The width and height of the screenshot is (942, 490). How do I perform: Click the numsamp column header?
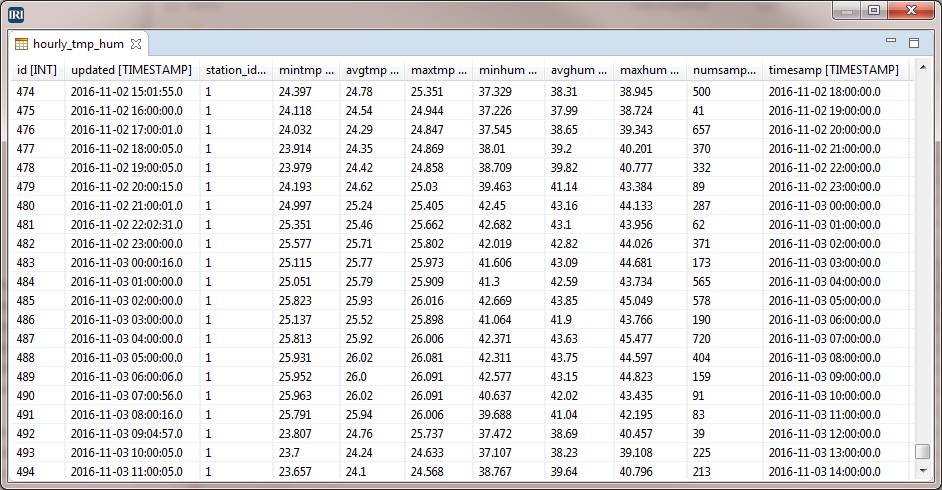724,70
